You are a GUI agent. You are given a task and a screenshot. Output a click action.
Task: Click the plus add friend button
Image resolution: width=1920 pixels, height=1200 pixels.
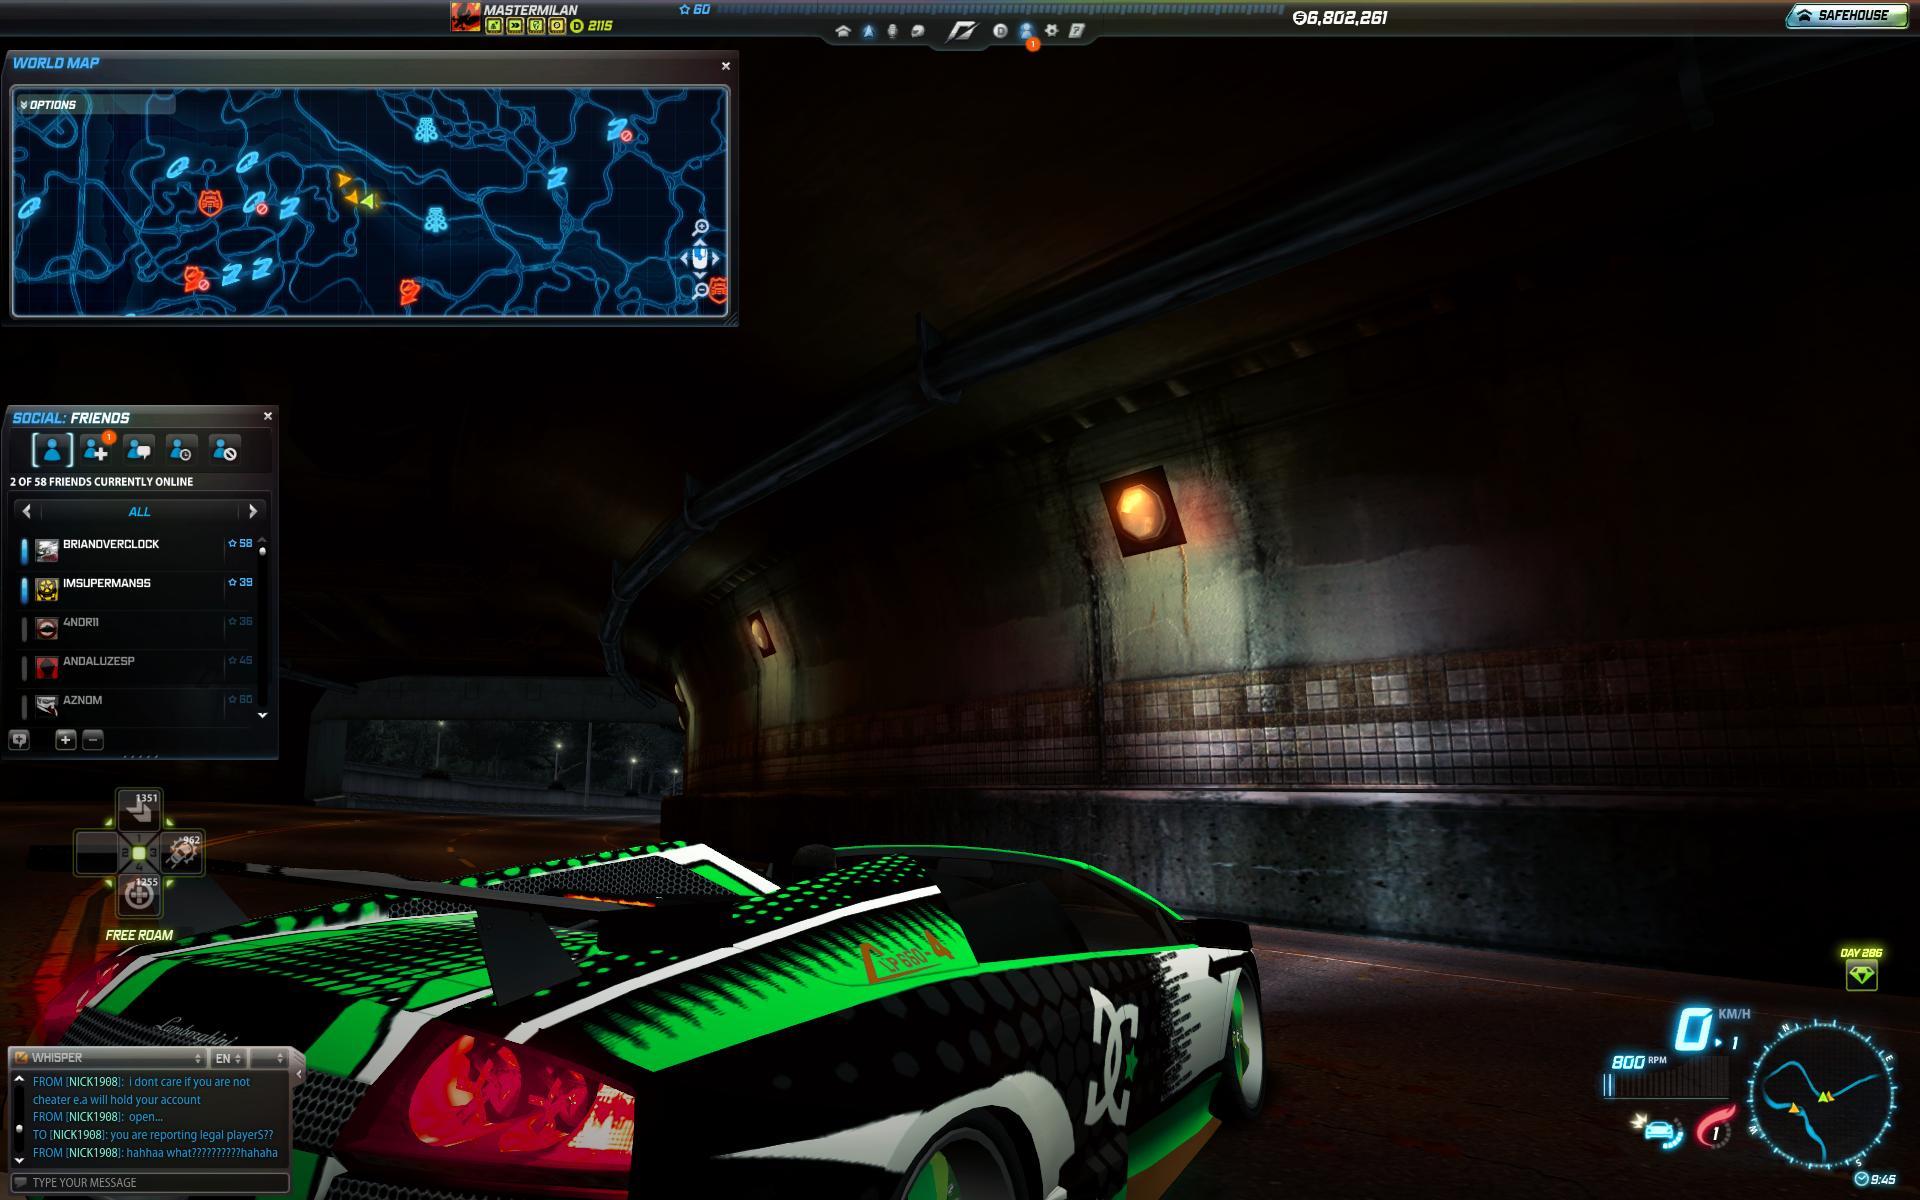[x=65, y=740]
